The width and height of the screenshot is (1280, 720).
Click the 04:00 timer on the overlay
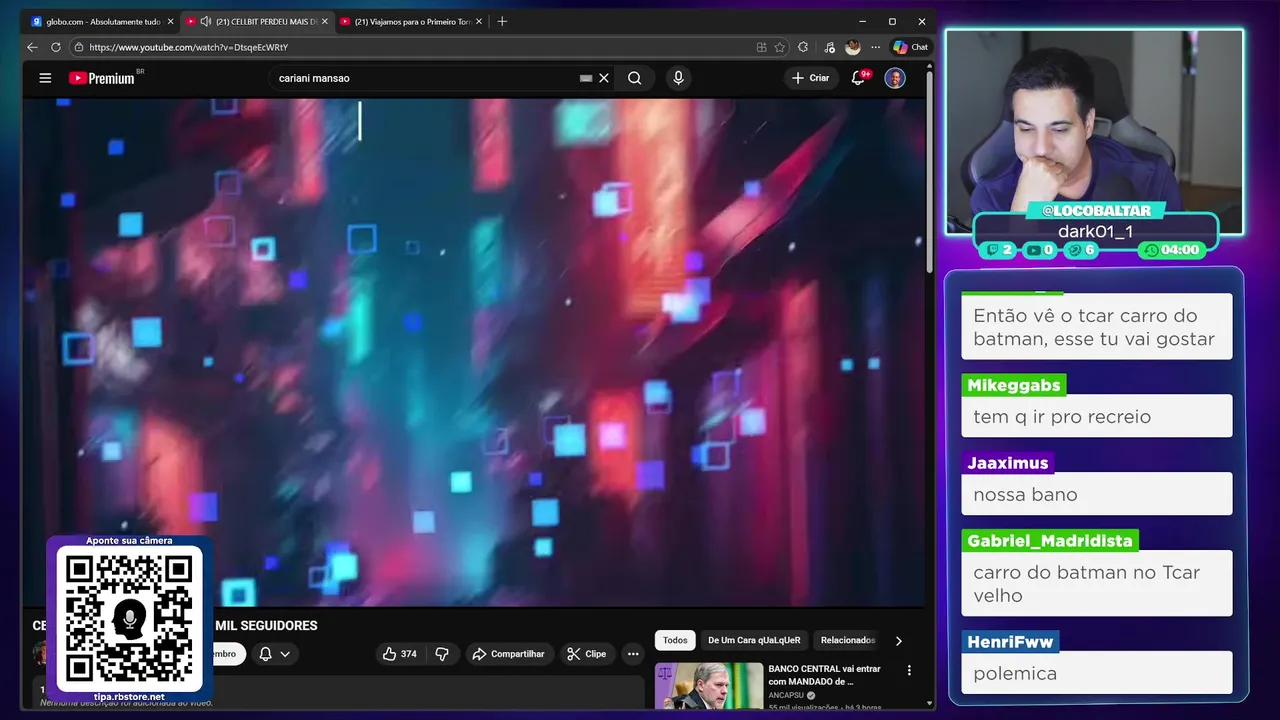tap(1172, 250)
